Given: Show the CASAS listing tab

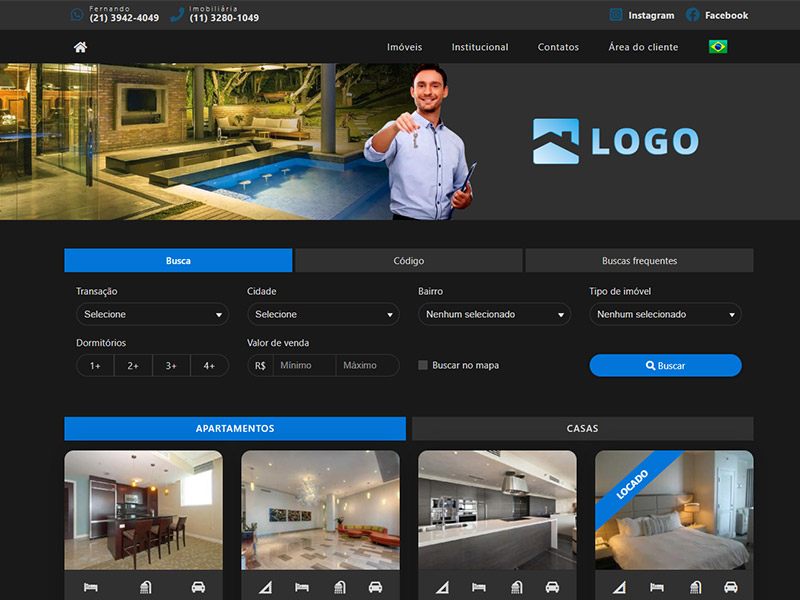Looking at the screenshot, I should point(583,429).
